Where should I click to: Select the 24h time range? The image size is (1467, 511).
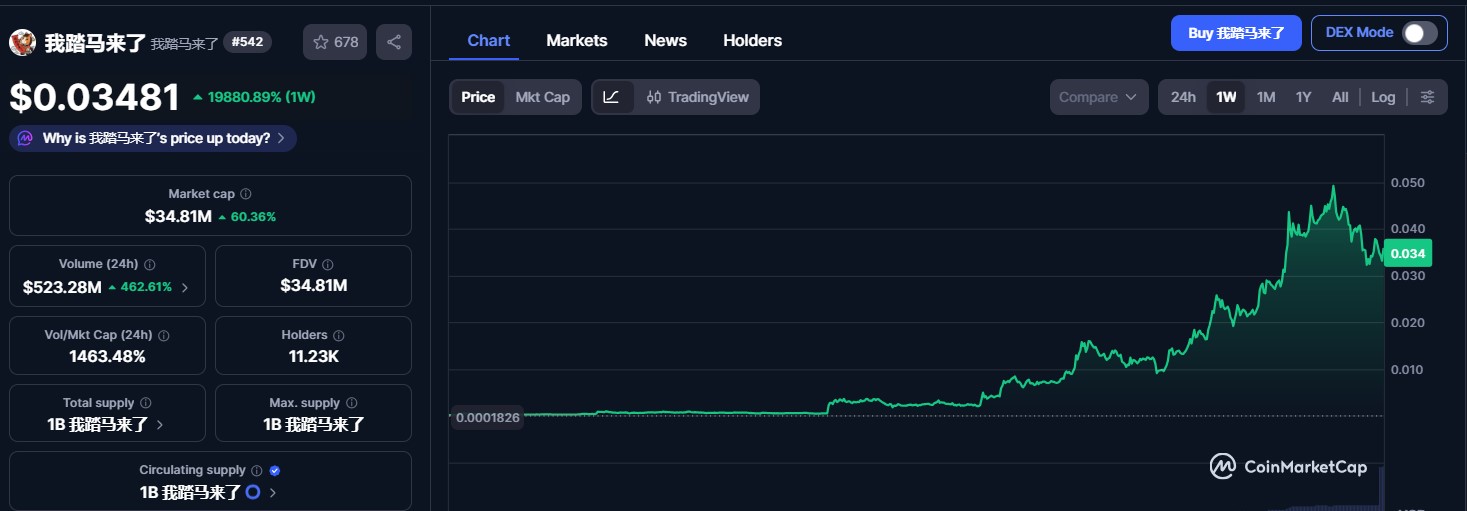coord(1183,97)
